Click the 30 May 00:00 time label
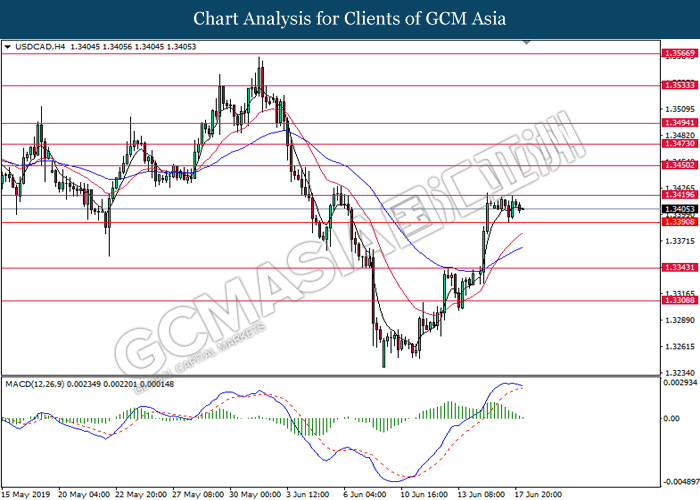The image size is (700, 500). click(x=255, y=495)
